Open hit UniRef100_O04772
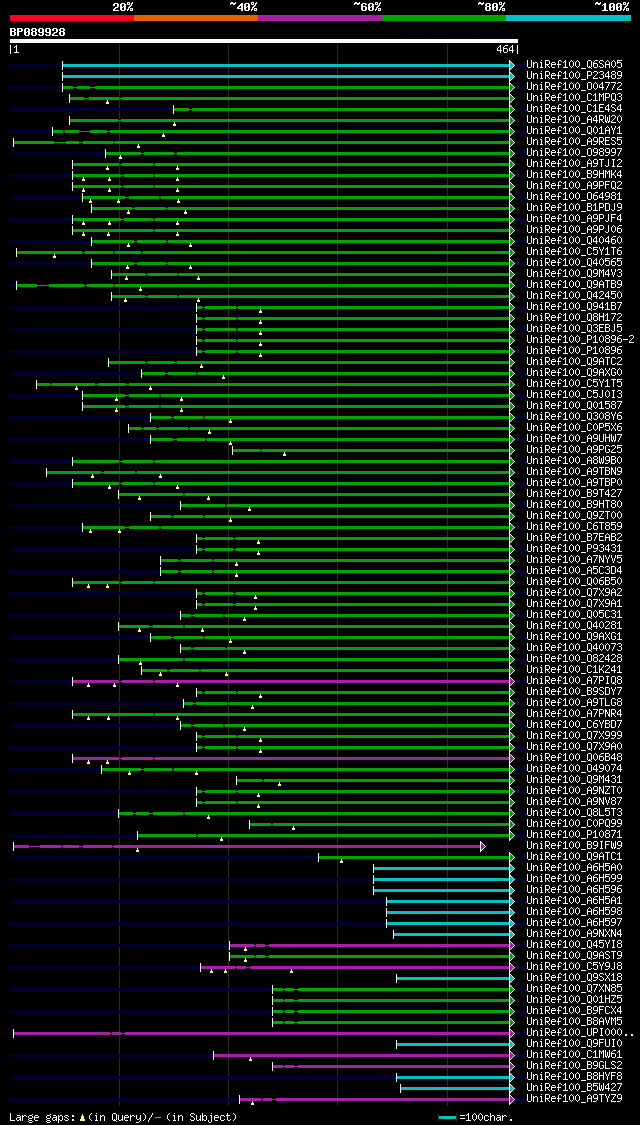 tap(574, 87)
